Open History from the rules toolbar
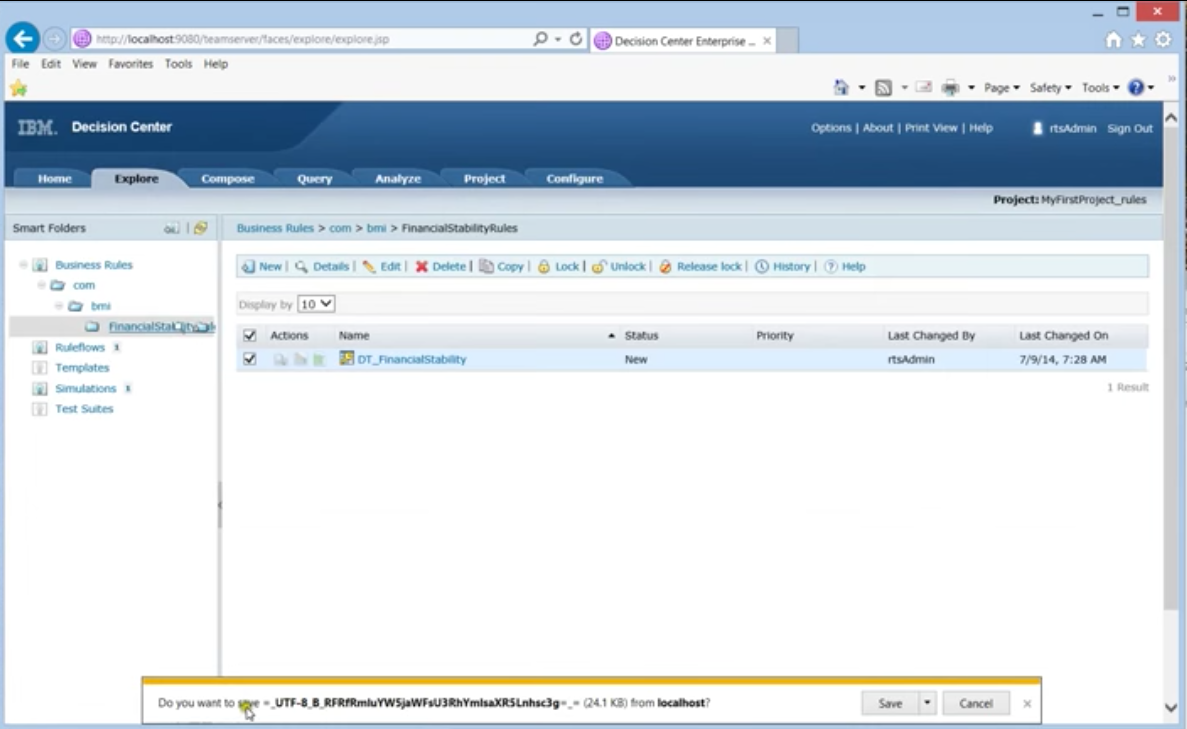1187x729 pixels. 783,266
